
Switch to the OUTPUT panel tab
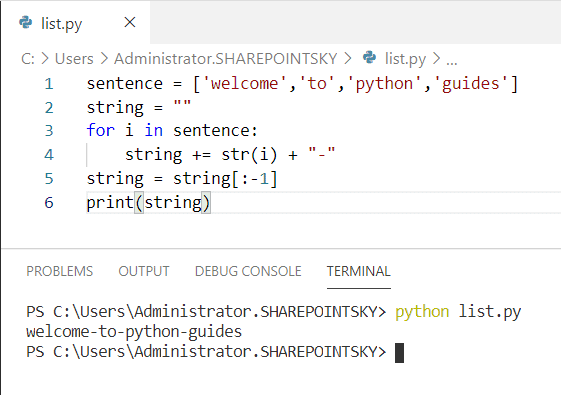tap(144, 271)
